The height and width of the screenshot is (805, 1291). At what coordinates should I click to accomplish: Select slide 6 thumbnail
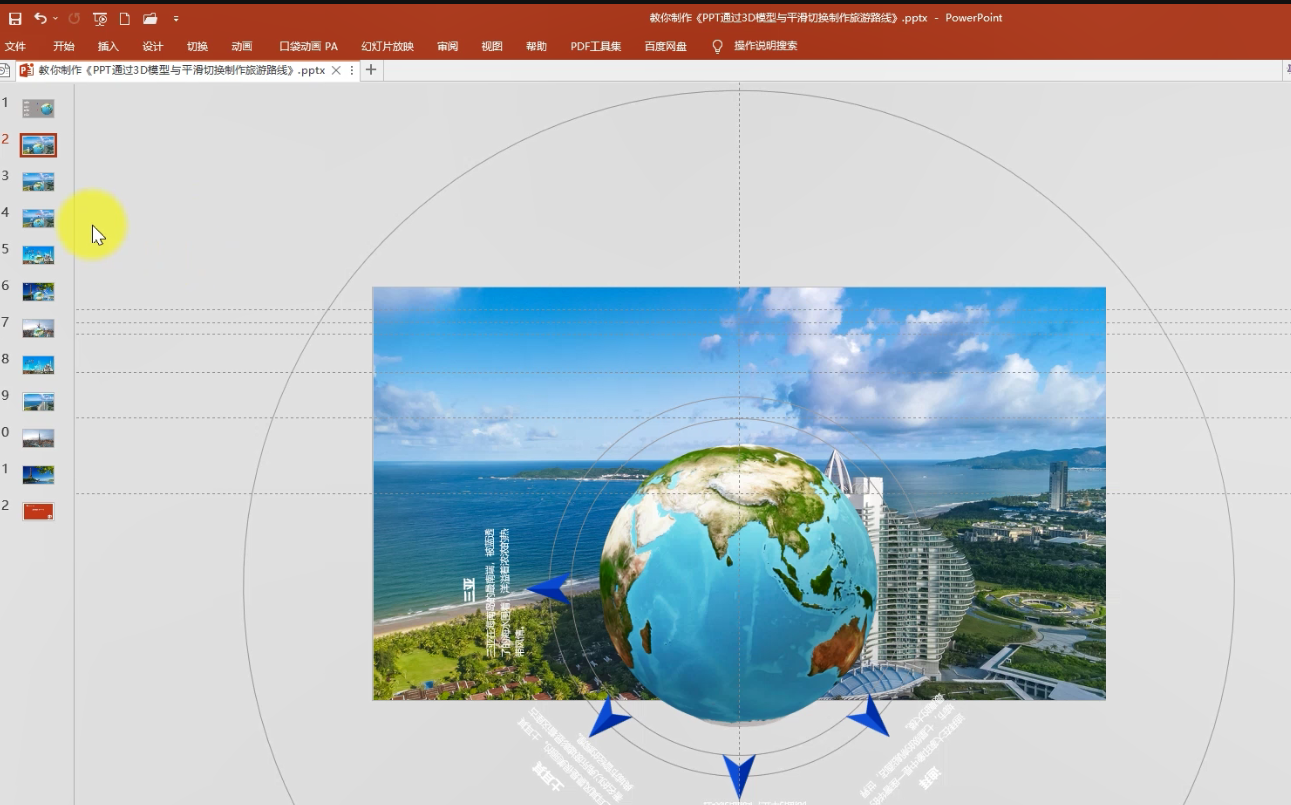tap(38, 291)
